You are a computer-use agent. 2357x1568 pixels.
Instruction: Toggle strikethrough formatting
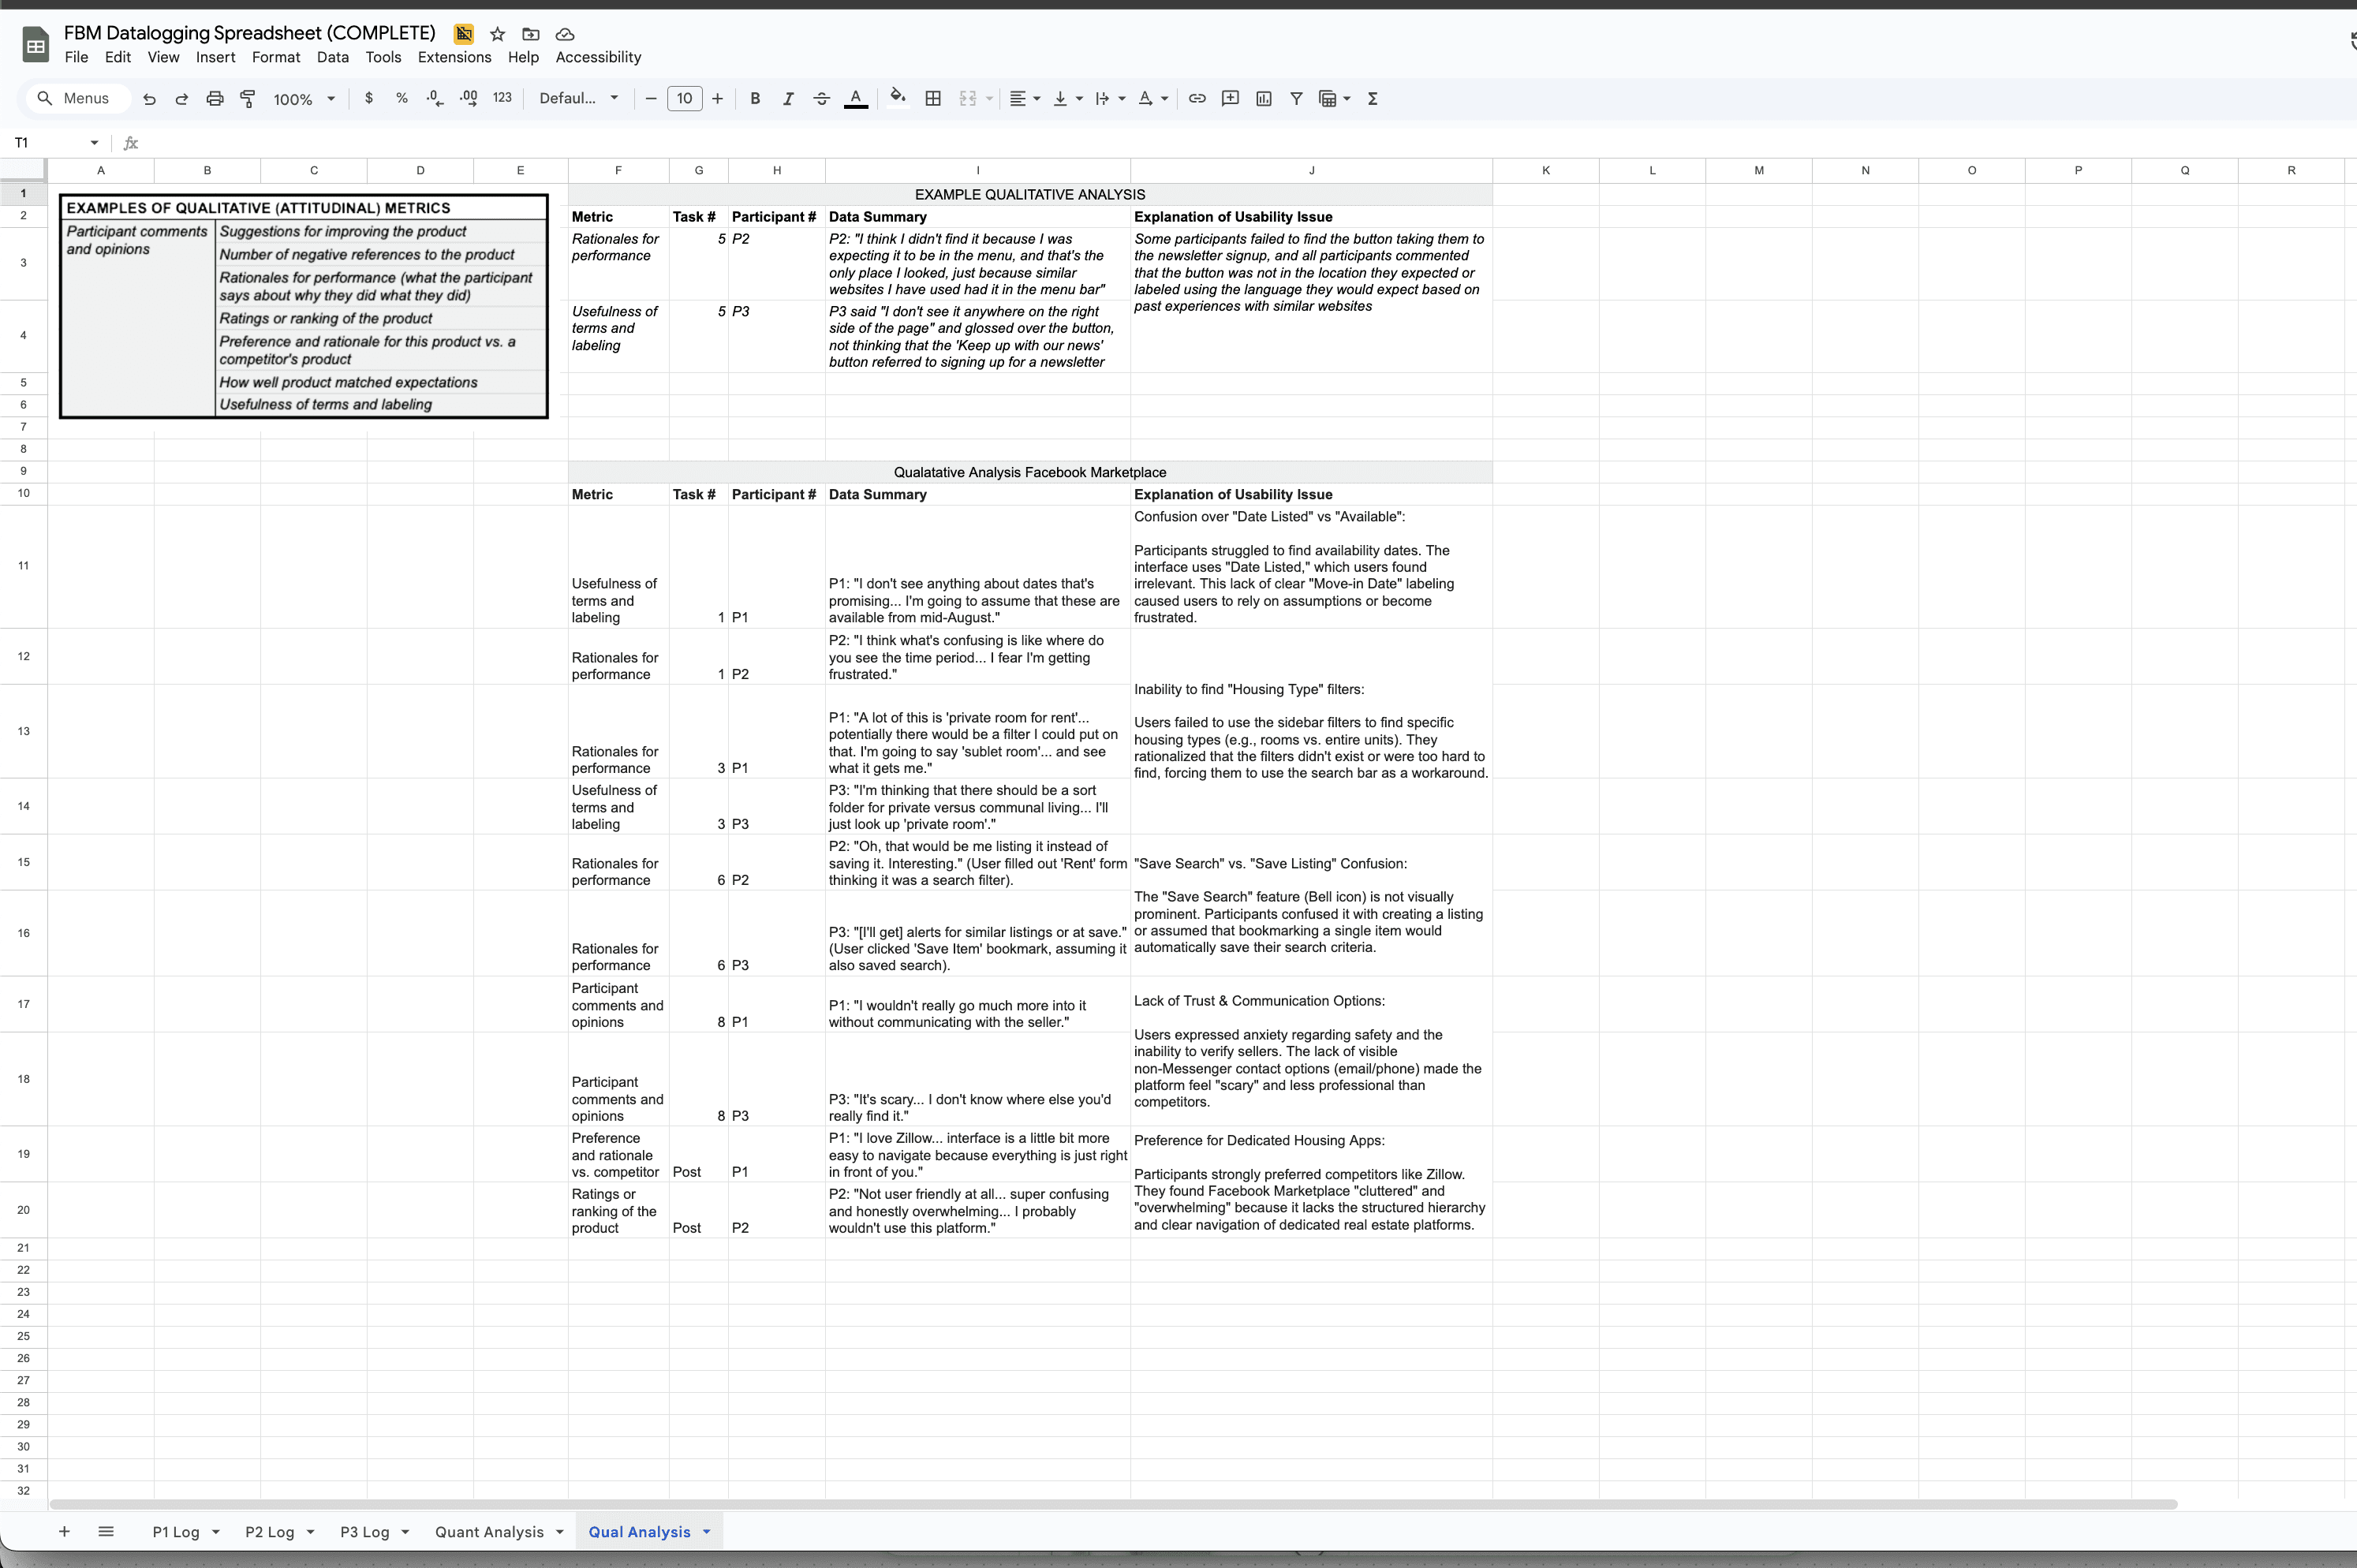[821, 99]
